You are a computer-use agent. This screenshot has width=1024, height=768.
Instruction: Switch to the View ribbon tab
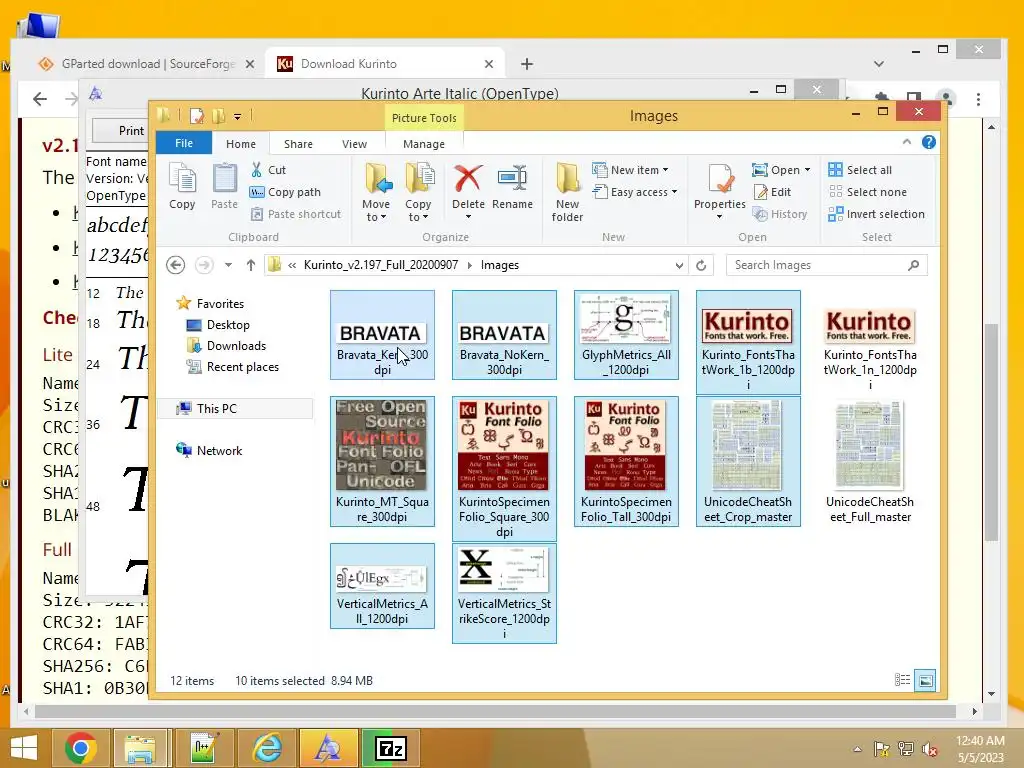355,144
